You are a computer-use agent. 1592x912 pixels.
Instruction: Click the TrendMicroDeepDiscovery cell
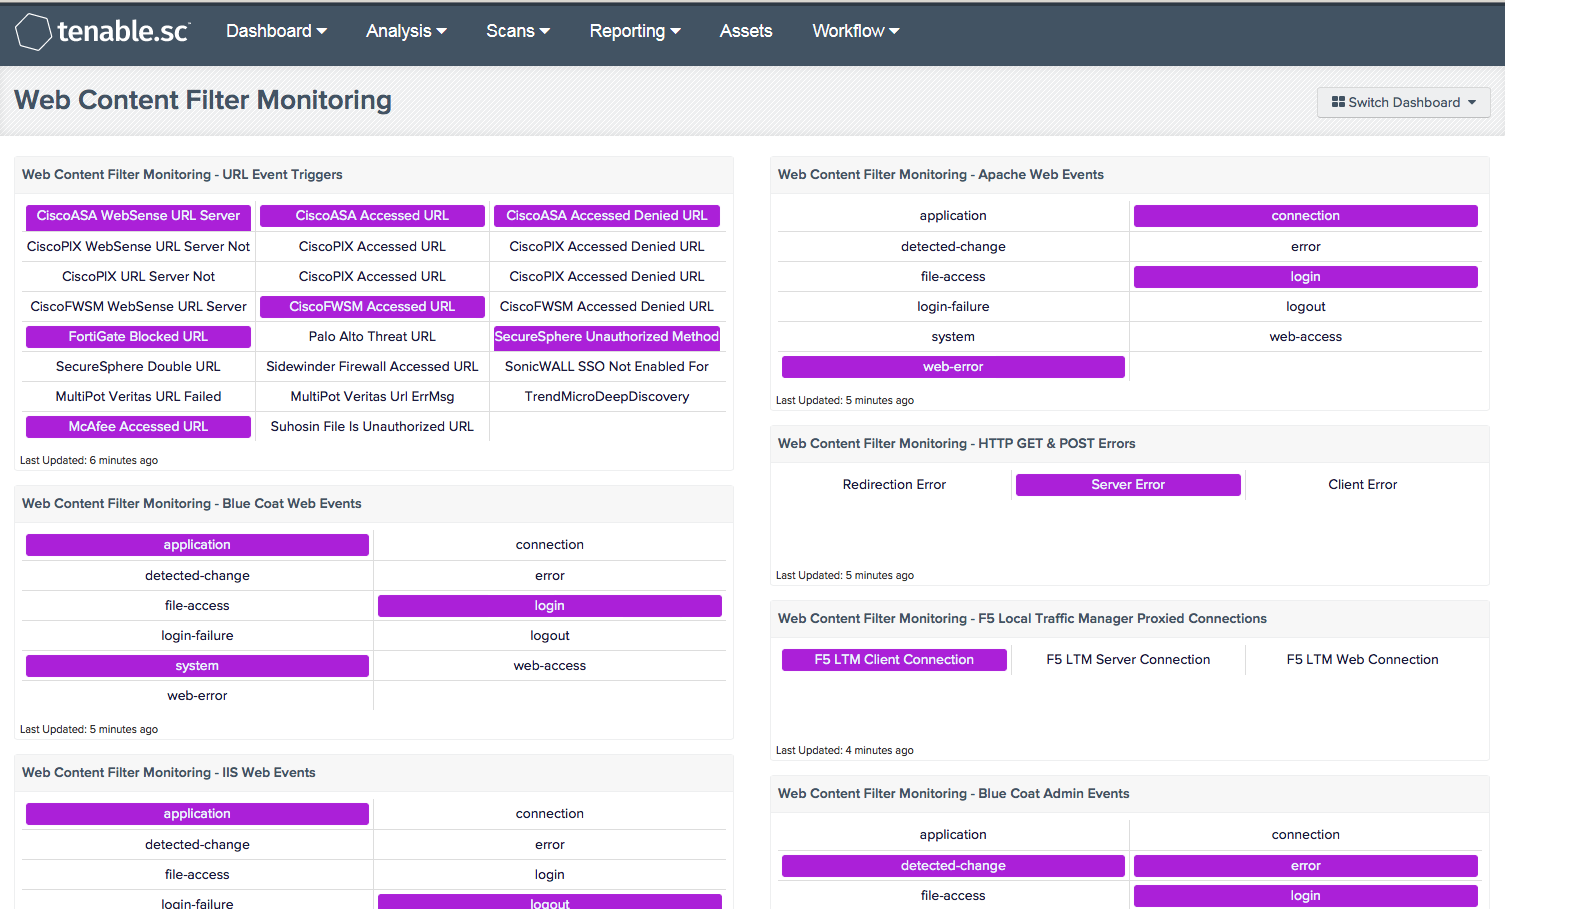(x=607, y=396)
